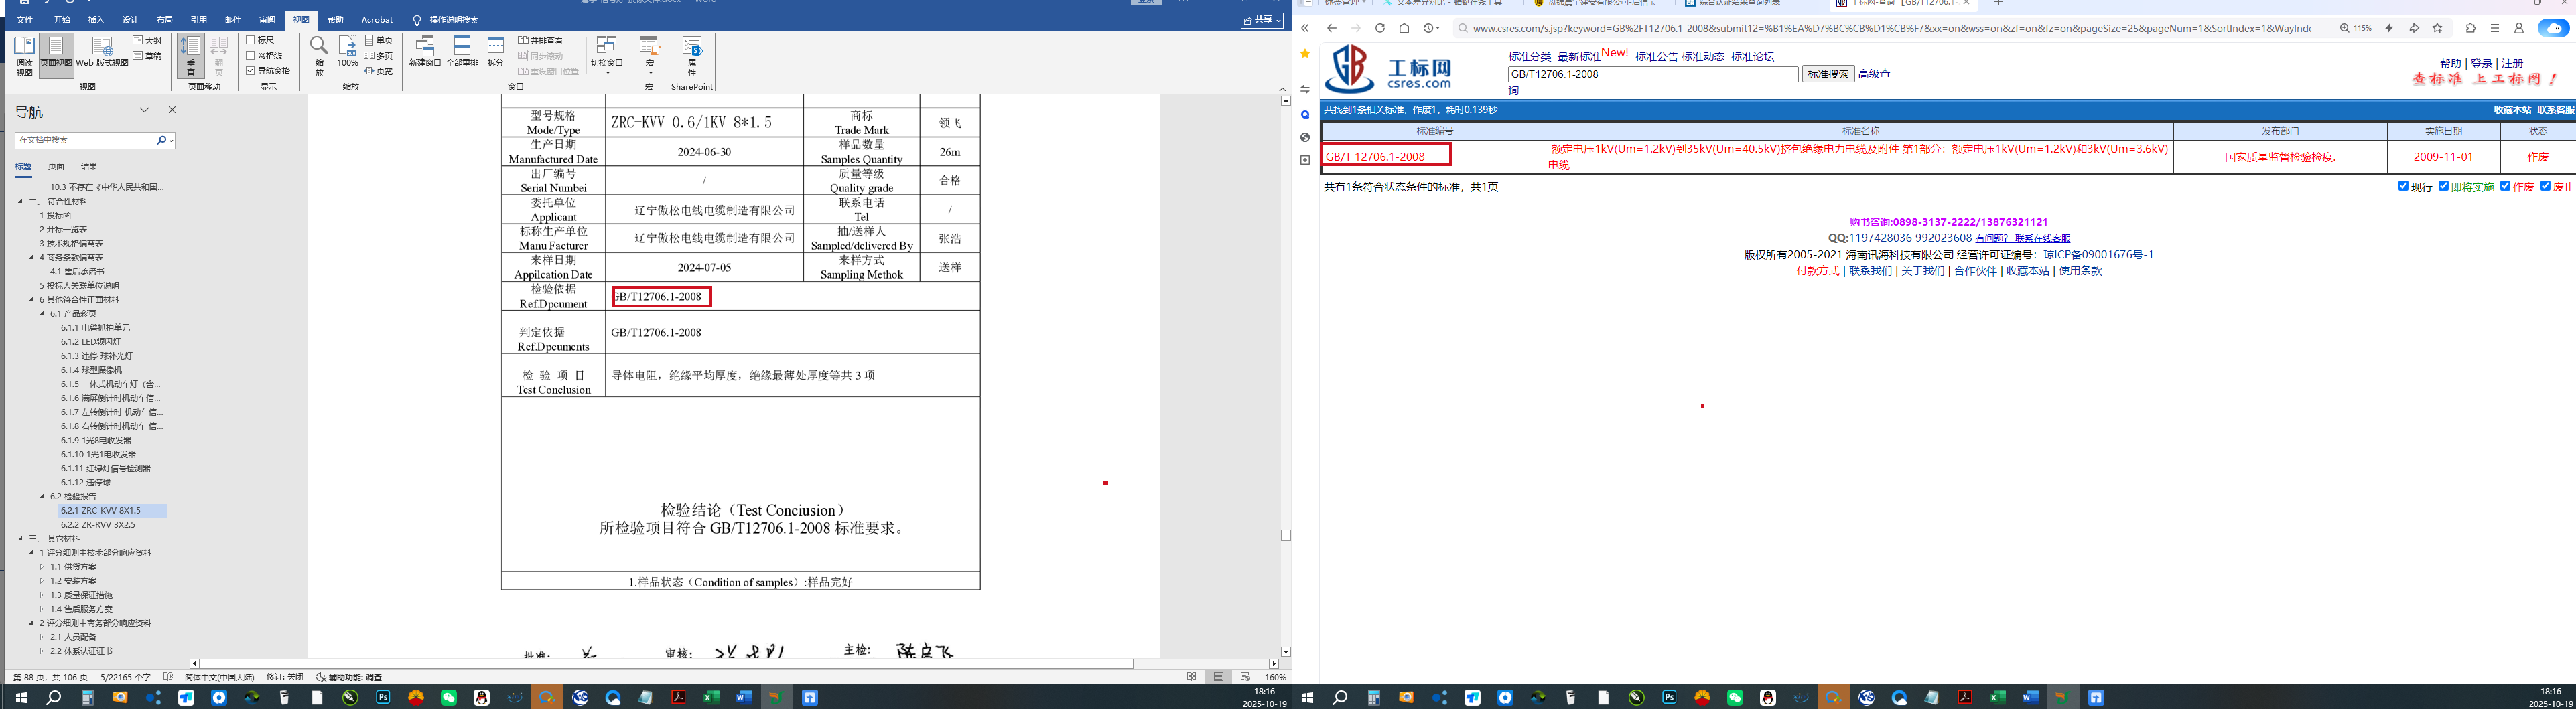The image size is (2576, 709).
Task: Toggle the Gridlines (网格线) checkbox
Action: tap(250, 56)
